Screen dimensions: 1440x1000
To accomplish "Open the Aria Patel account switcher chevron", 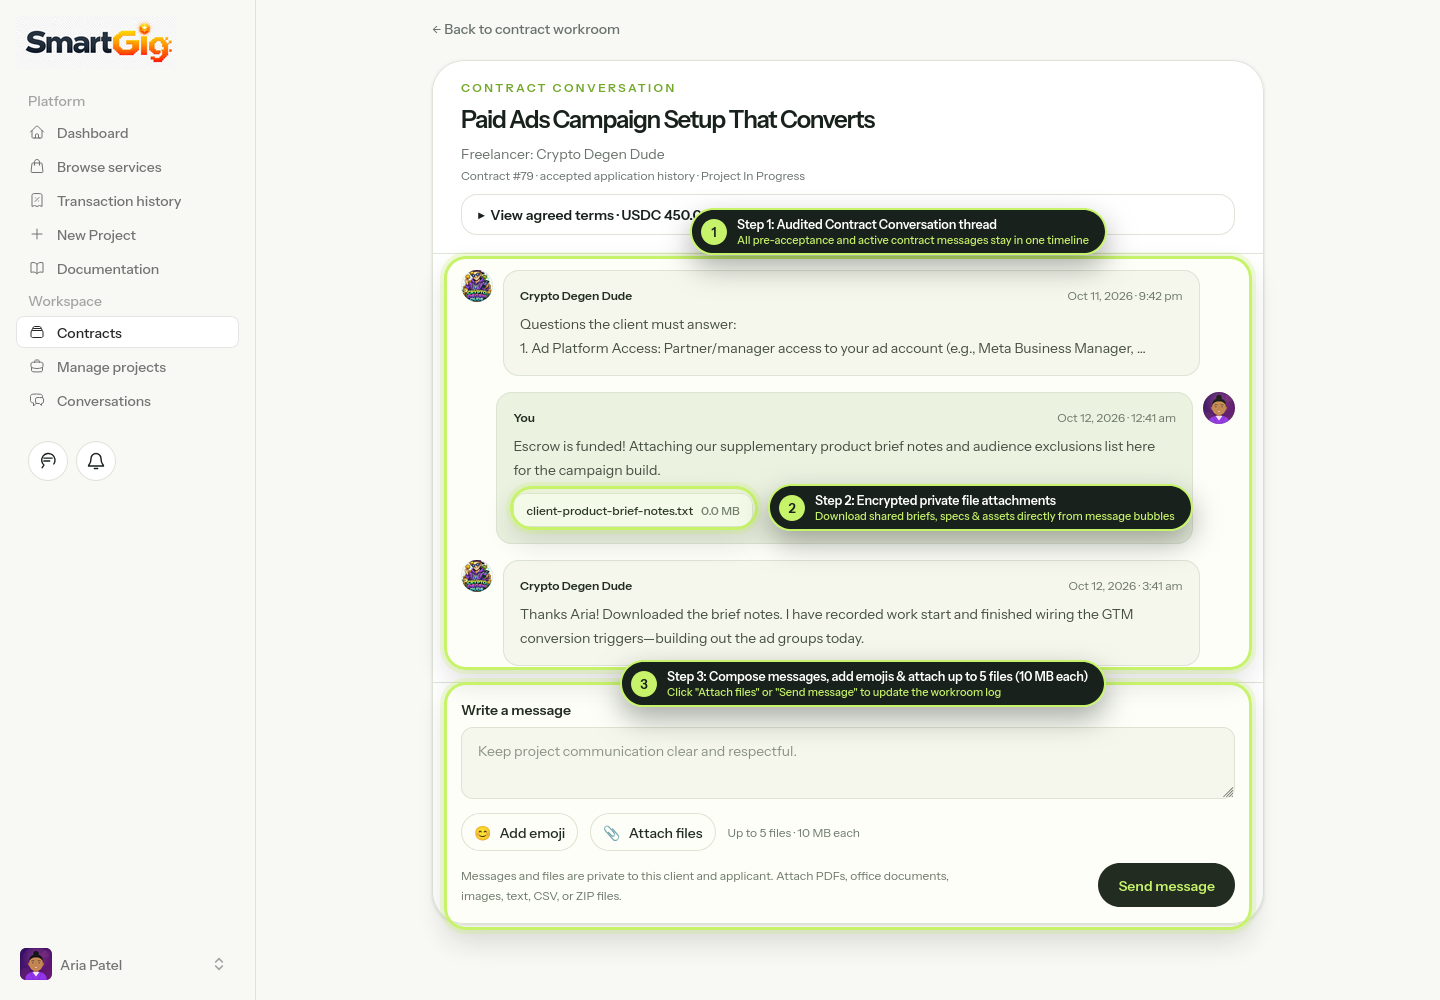I will point(219,965).
